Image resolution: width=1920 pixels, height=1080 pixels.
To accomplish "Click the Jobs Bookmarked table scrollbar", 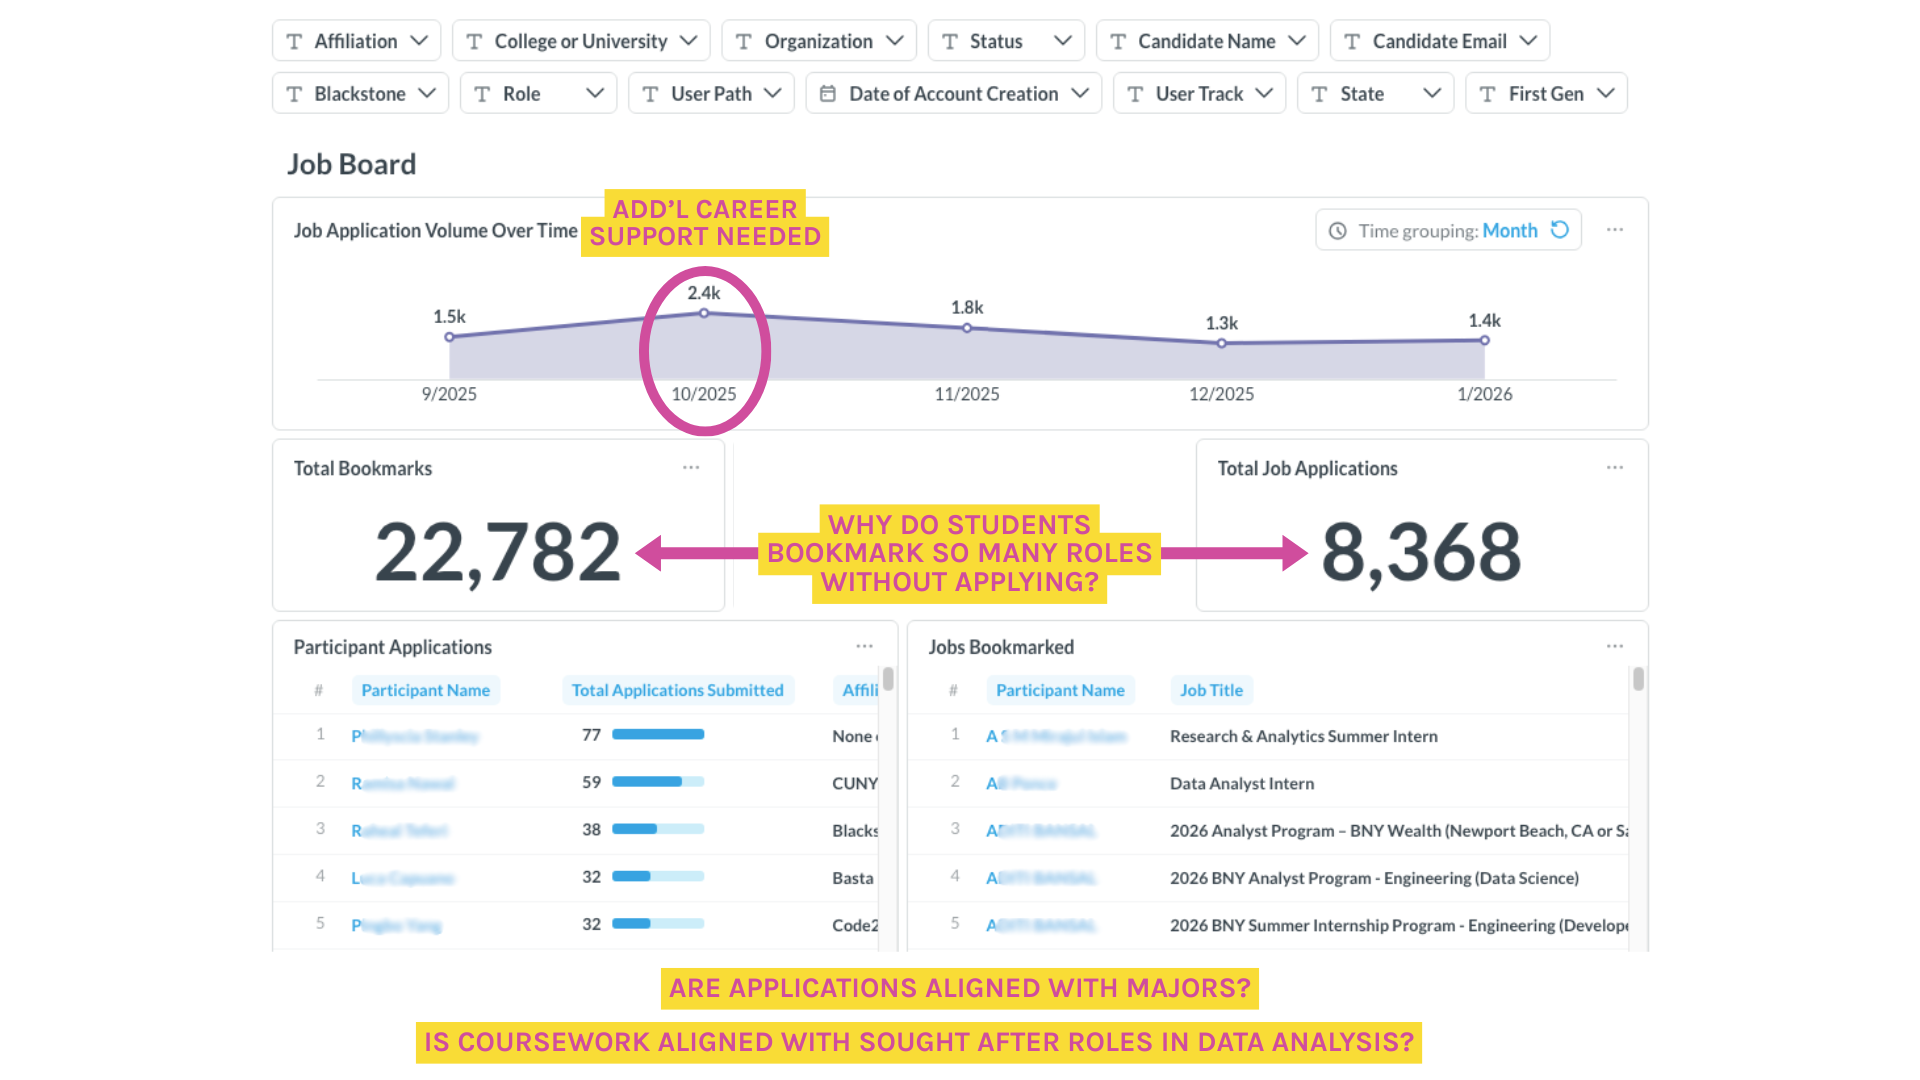I will pyautogui.click(x=1638, y=680).
